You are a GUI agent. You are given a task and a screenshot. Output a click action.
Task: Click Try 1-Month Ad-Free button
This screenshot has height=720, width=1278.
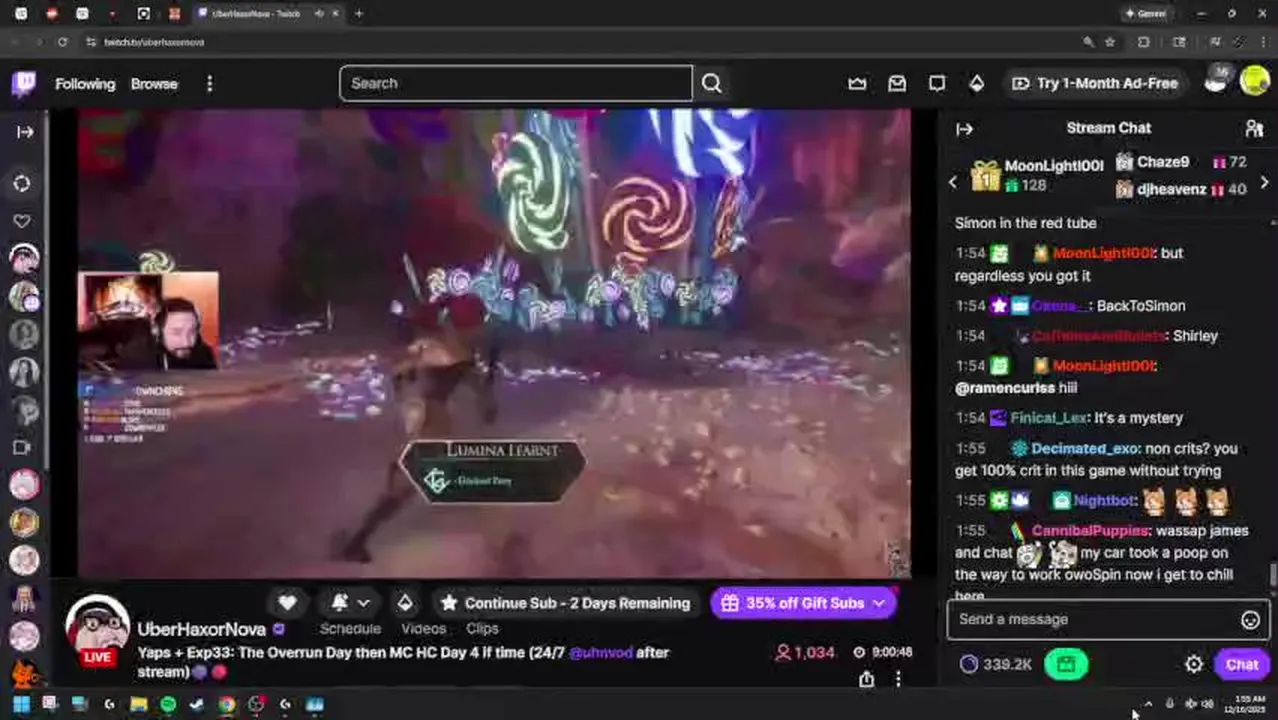(1095, 83)
